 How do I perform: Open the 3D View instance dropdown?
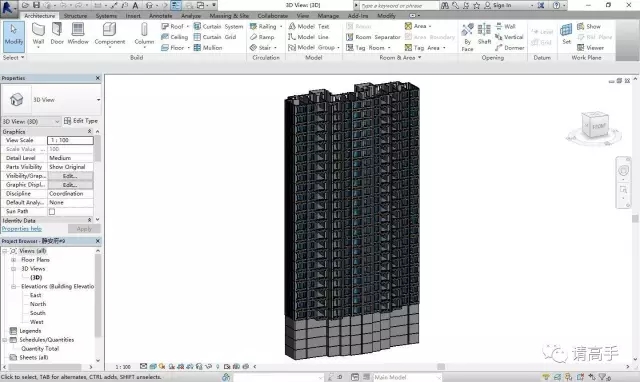coord(31,121)
